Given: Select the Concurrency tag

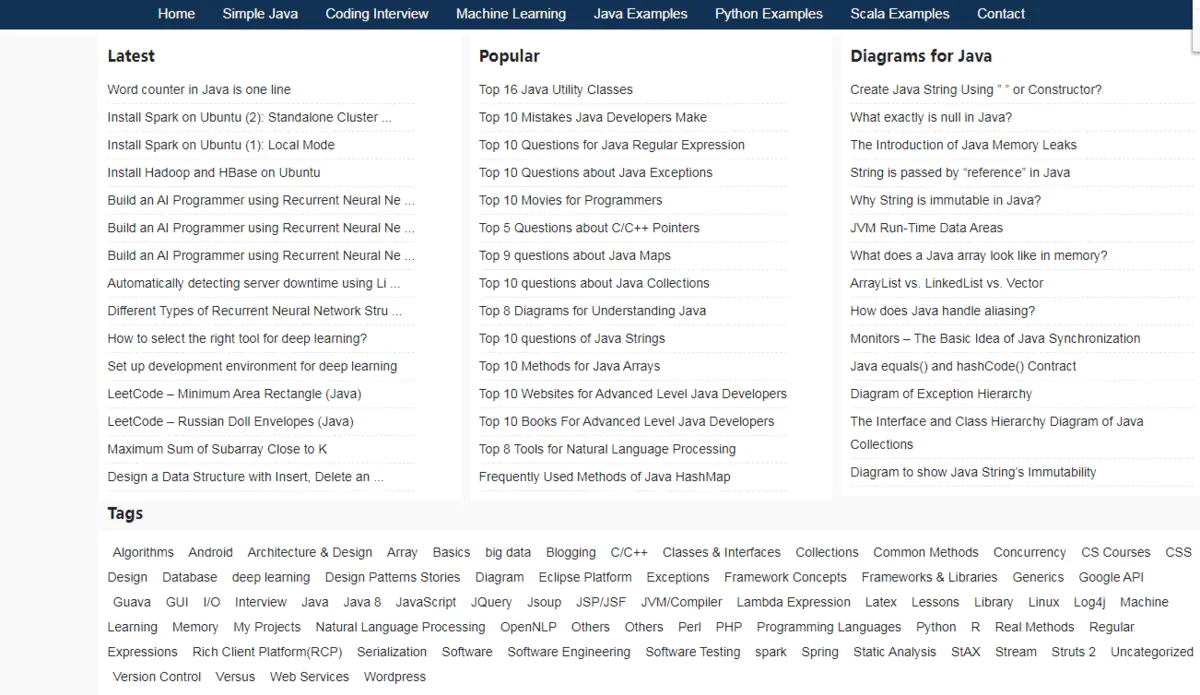Looking at the screenshot, I should [x=1029, y=552].
